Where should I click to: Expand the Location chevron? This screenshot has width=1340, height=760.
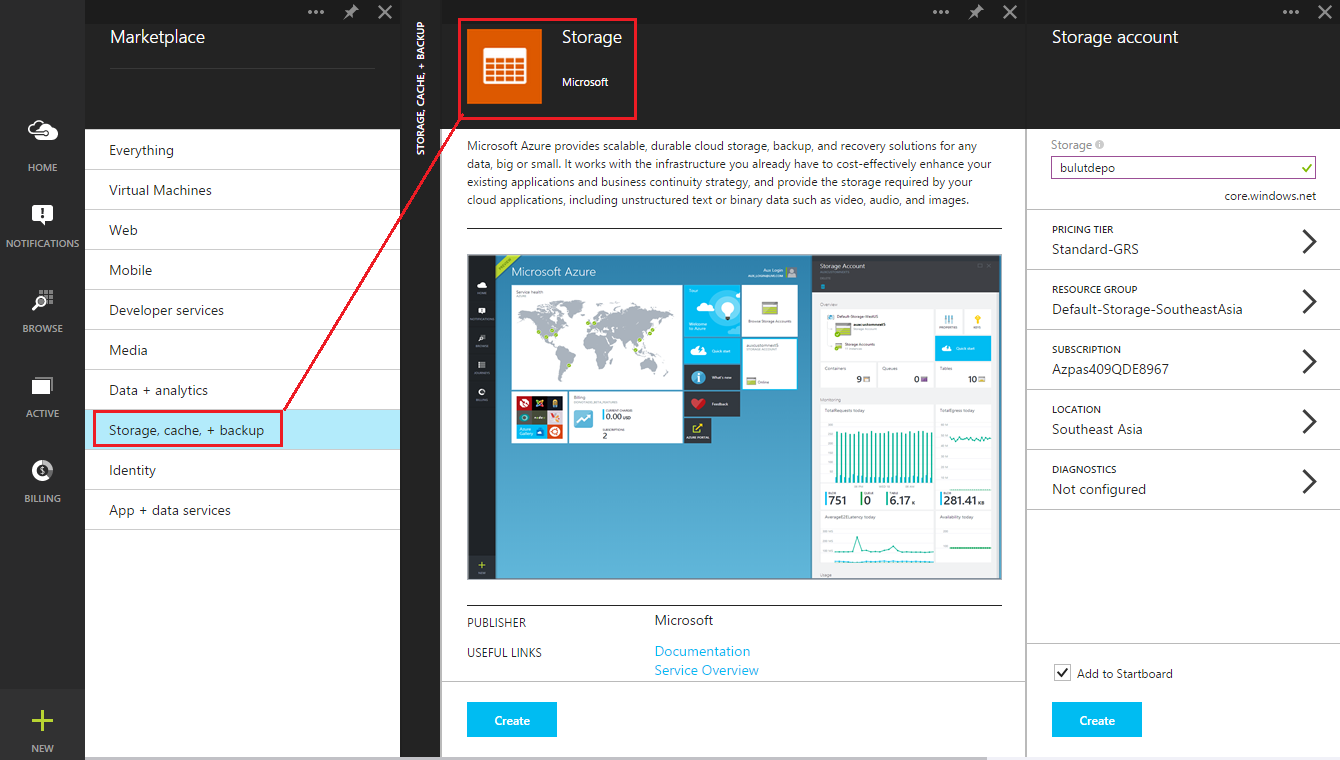tap(1309, 421)
